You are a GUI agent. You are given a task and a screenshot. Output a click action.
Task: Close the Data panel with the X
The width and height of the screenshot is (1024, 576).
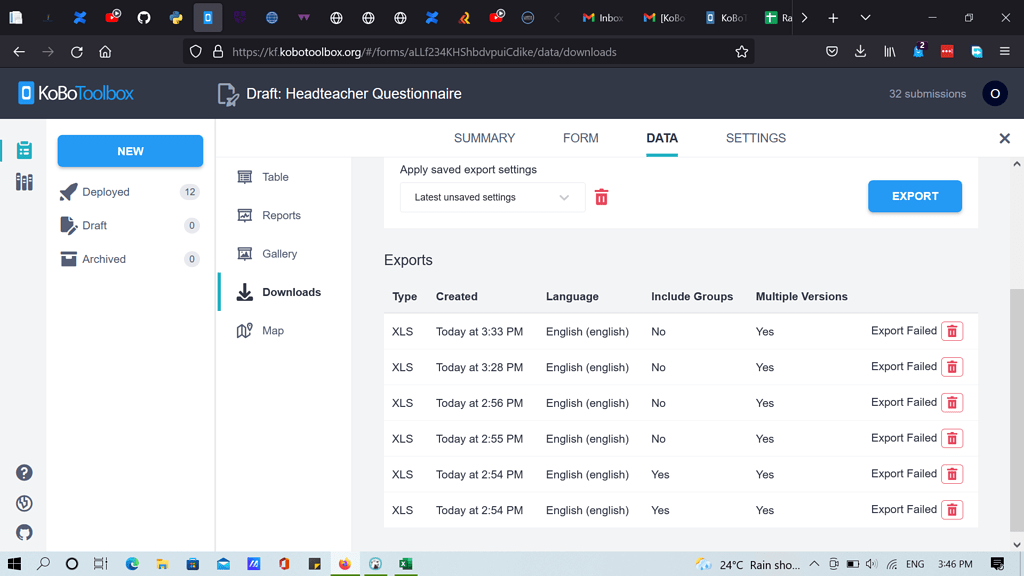1004,138
